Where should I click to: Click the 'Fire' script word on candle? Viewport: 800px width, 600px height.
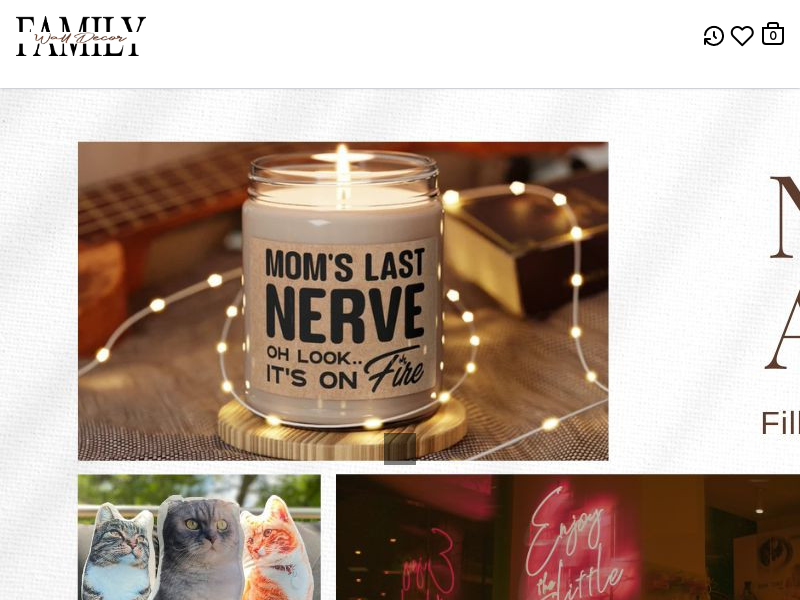pos(394,368)
